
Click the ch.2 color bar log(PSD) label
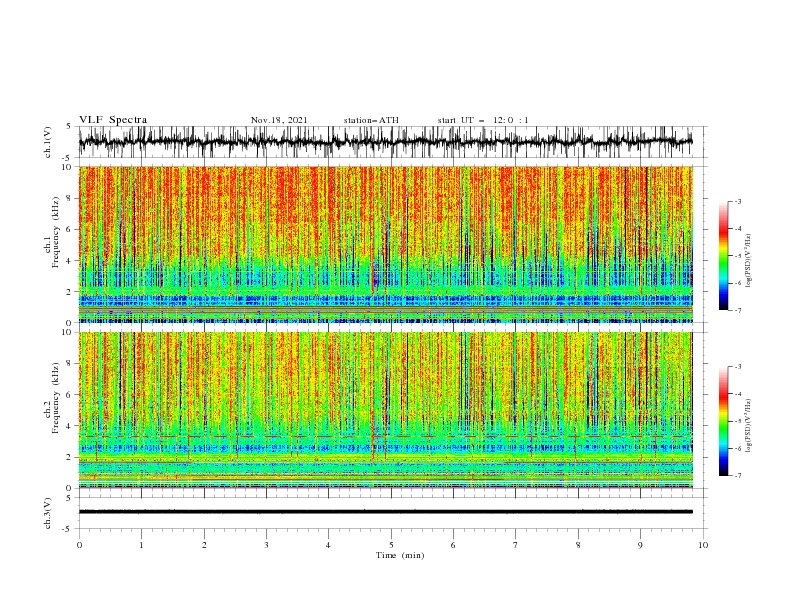[749, 426]
